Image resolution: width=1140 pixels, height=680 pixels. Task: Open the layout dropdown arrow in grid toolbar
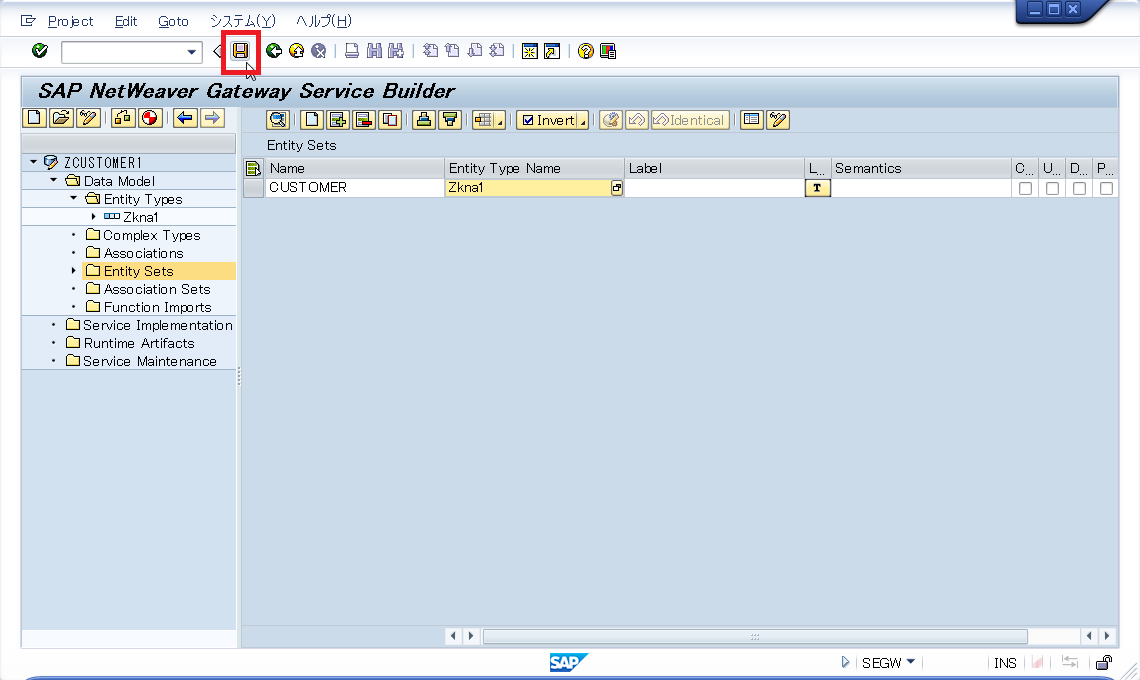[499, 123]
